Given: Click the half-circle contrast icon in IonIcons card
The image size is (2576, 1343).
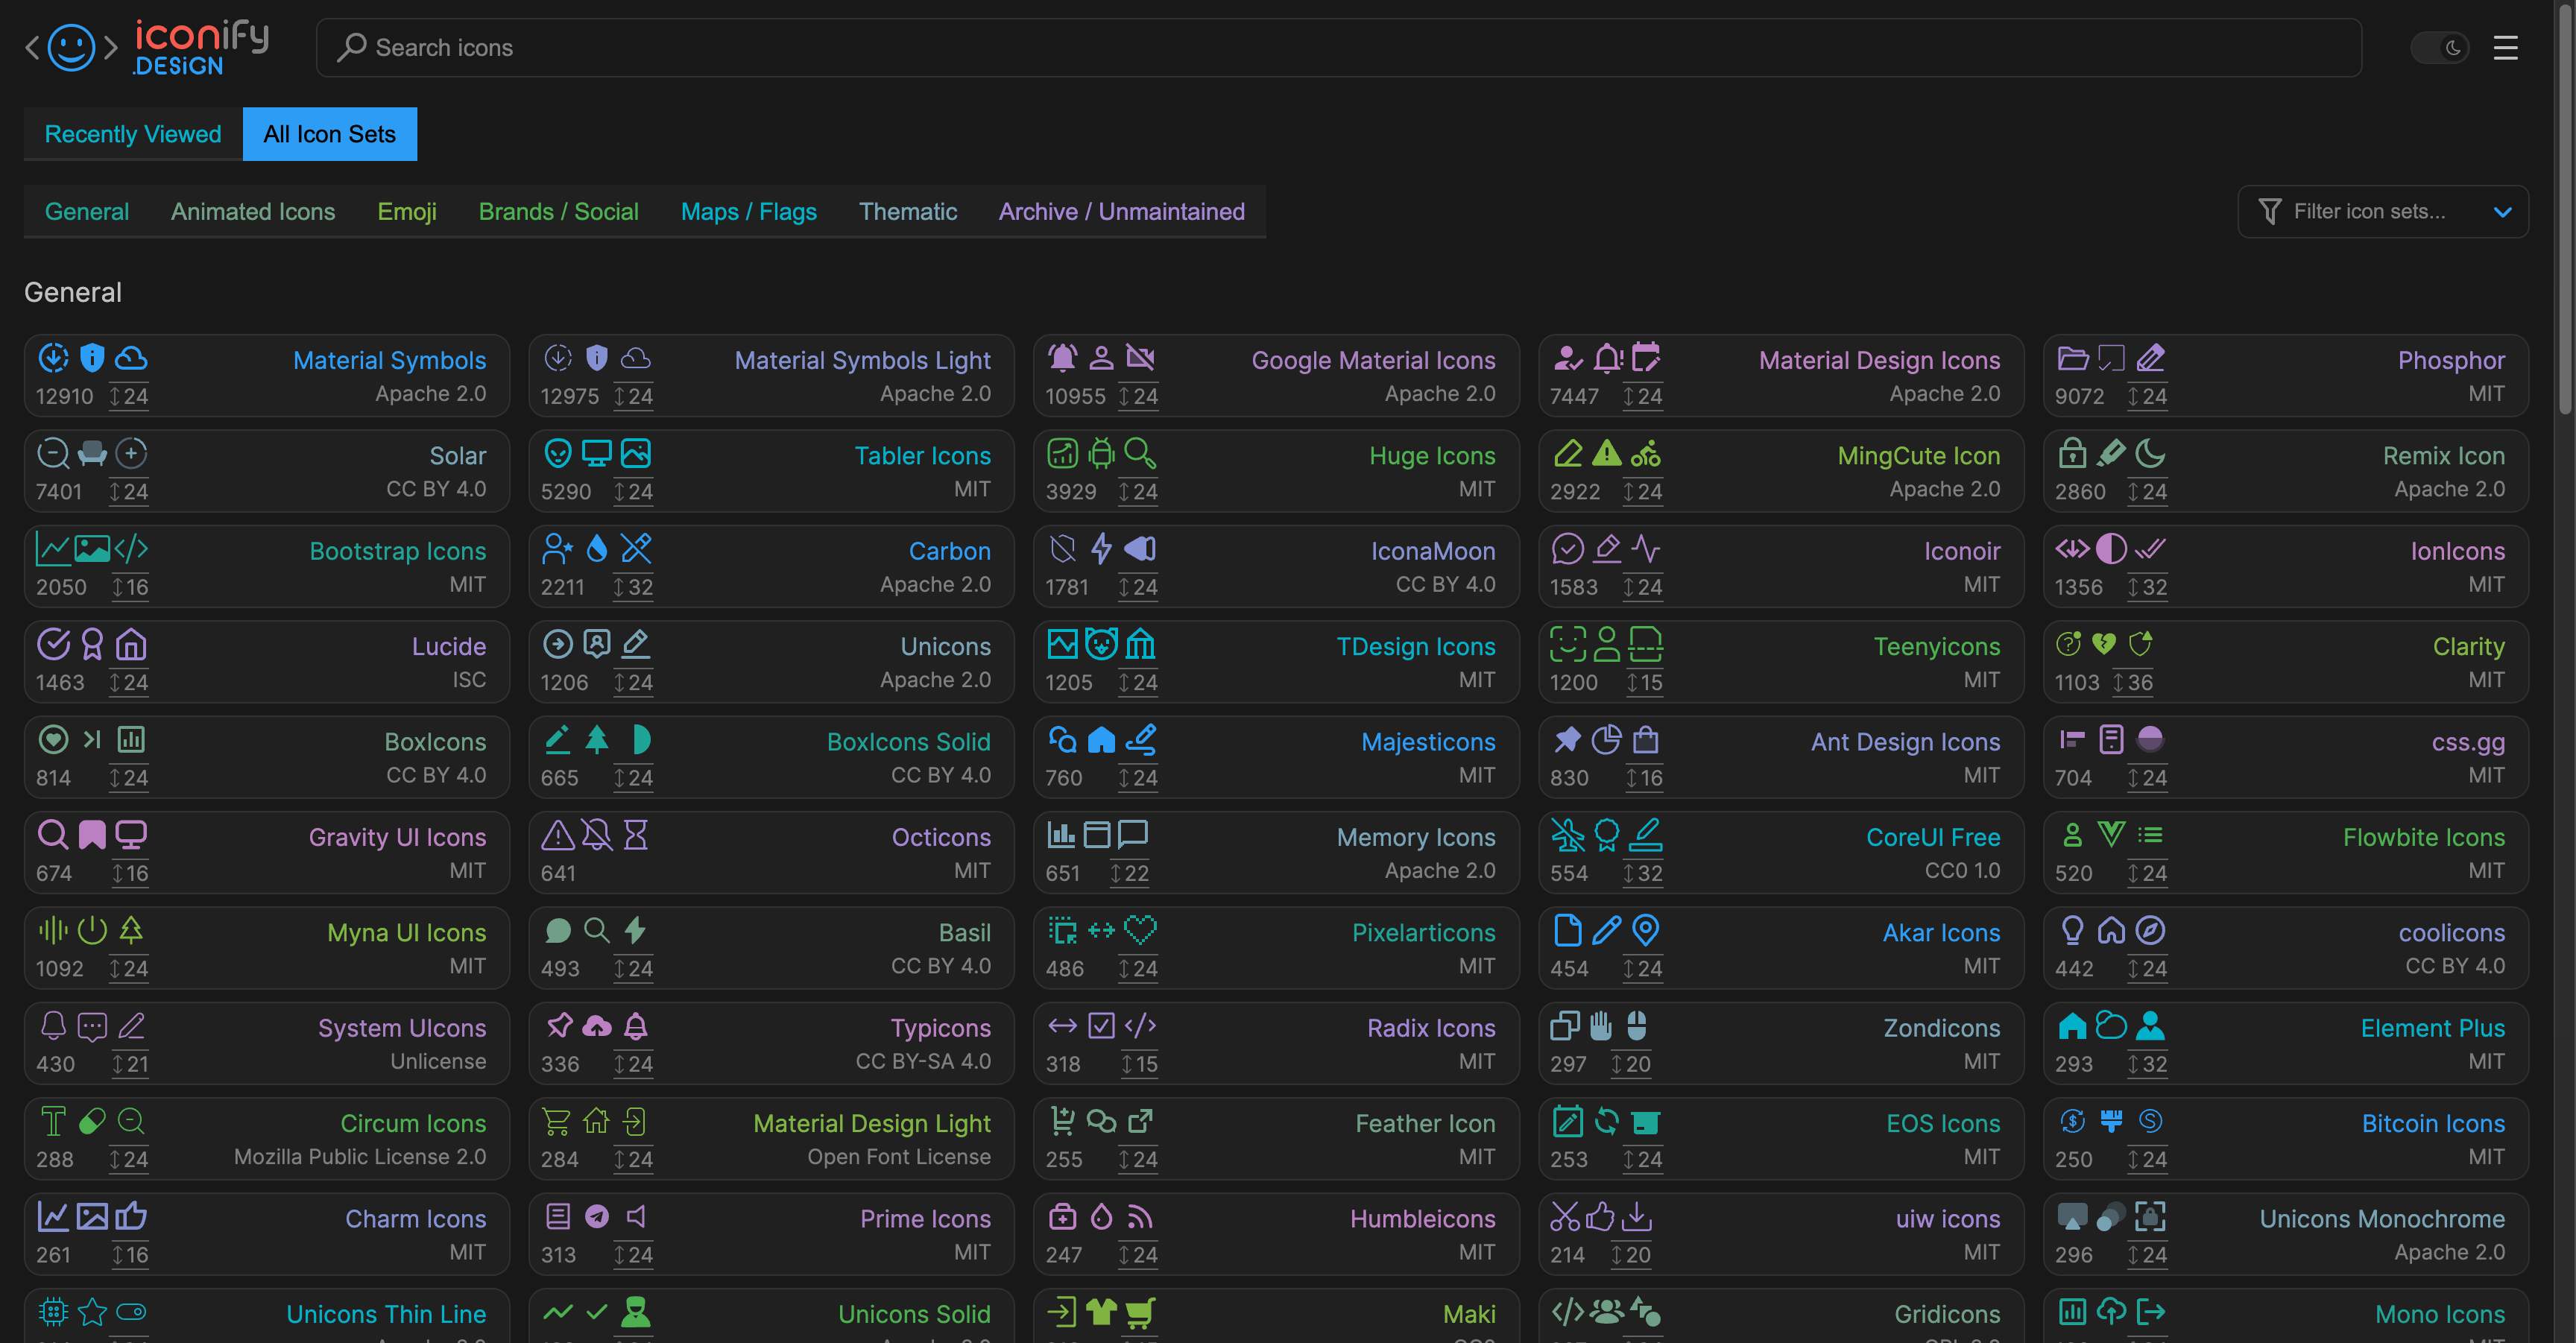Looking at the screenshot, I should pos(2111,548).
